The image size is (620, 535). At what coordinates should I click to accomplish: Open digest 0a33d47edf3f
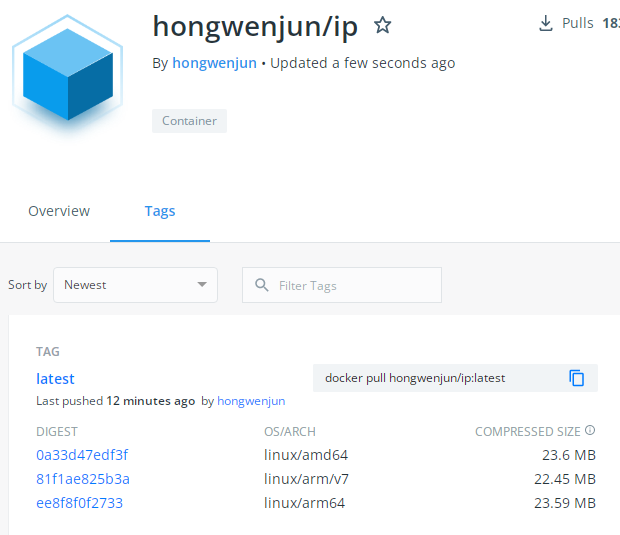[x=82, y=455]
